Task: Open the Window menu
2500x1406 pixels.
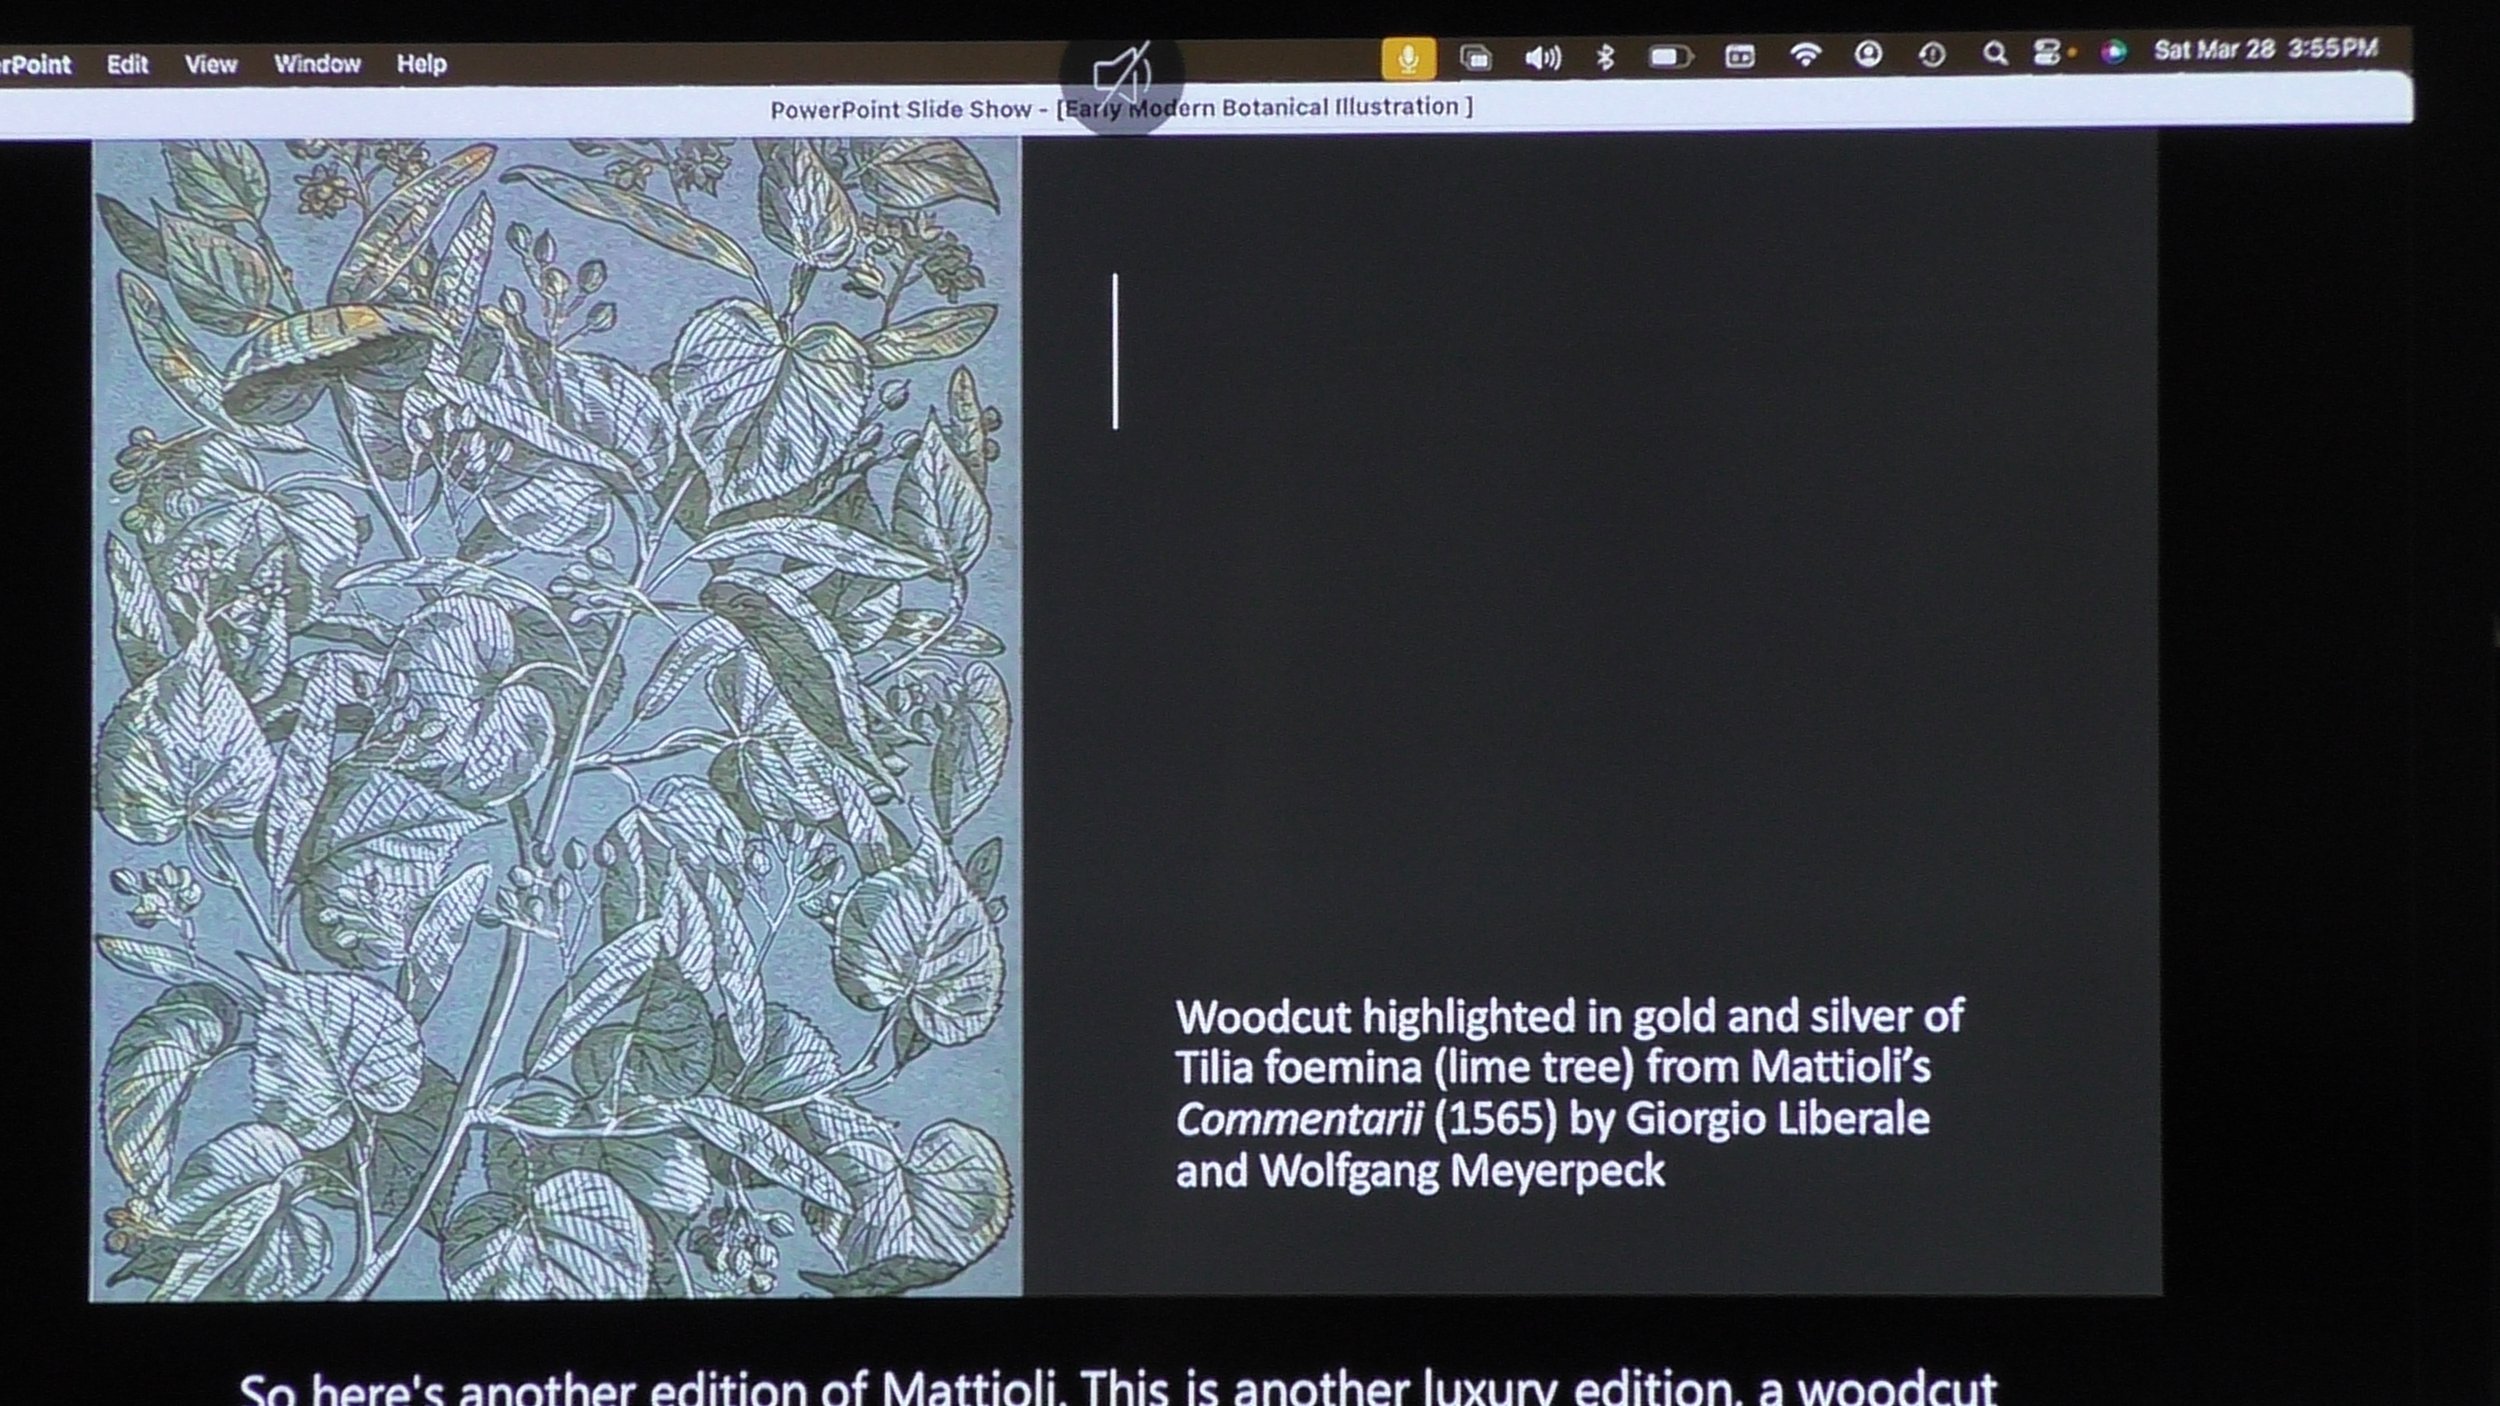Action: [317, 64]
